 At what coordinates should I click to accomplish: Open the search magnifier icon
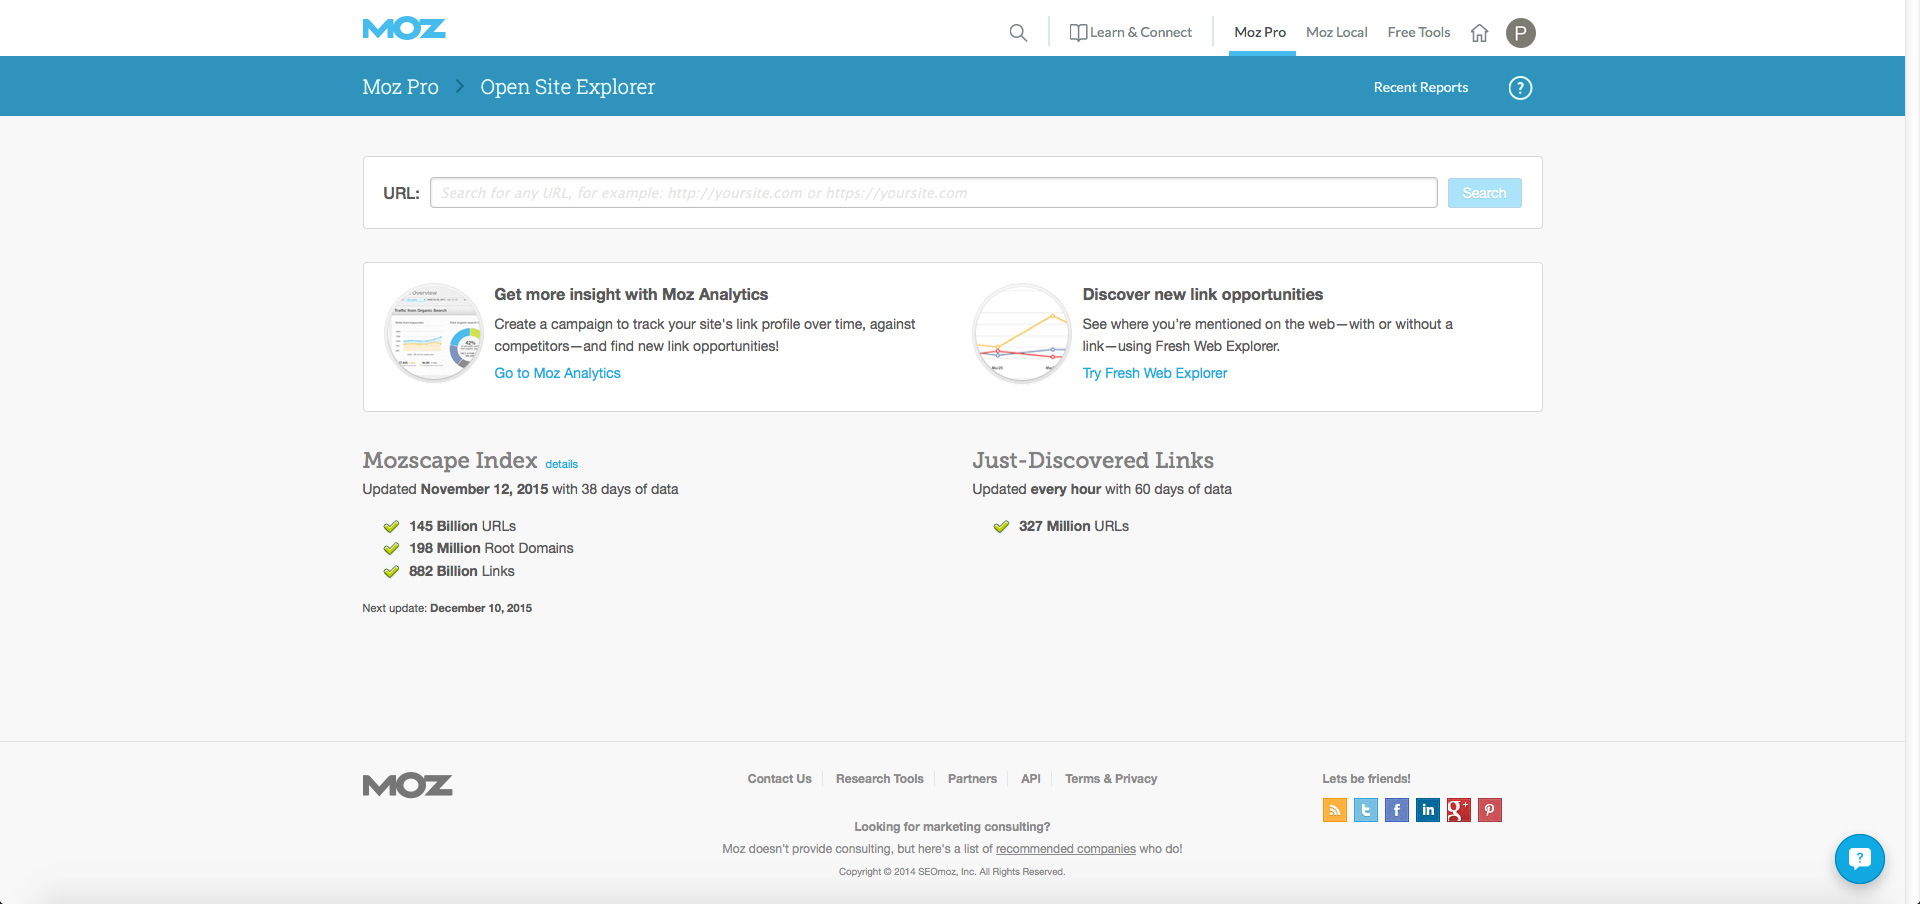click(x=1018, y=33)
